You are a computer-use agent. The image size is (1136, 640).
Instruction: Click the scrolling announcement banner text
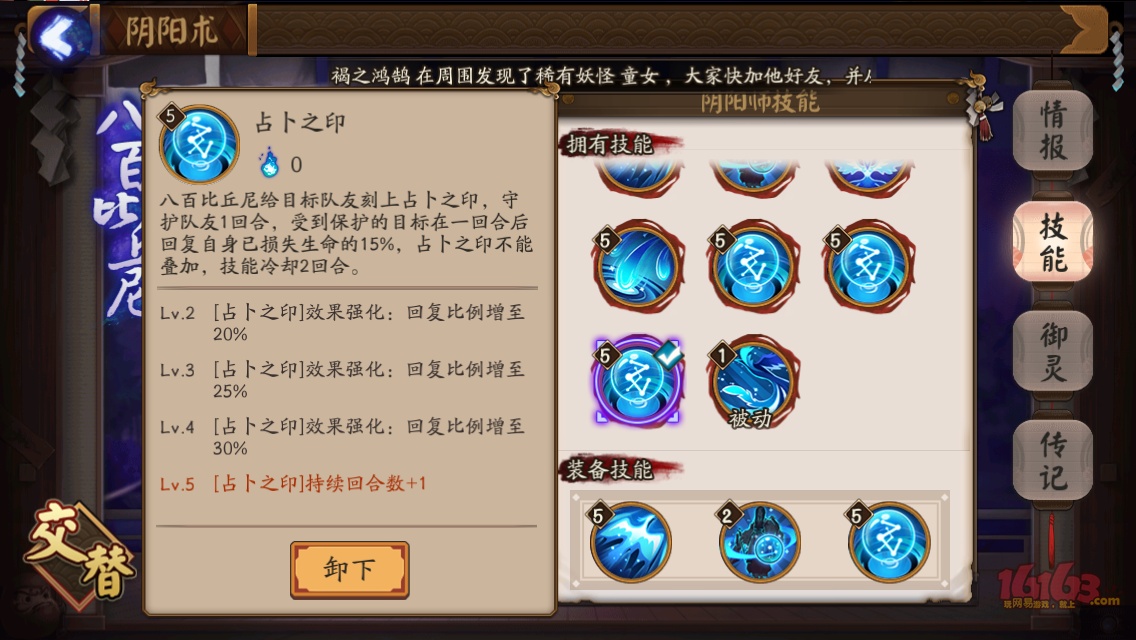point(601,75)
